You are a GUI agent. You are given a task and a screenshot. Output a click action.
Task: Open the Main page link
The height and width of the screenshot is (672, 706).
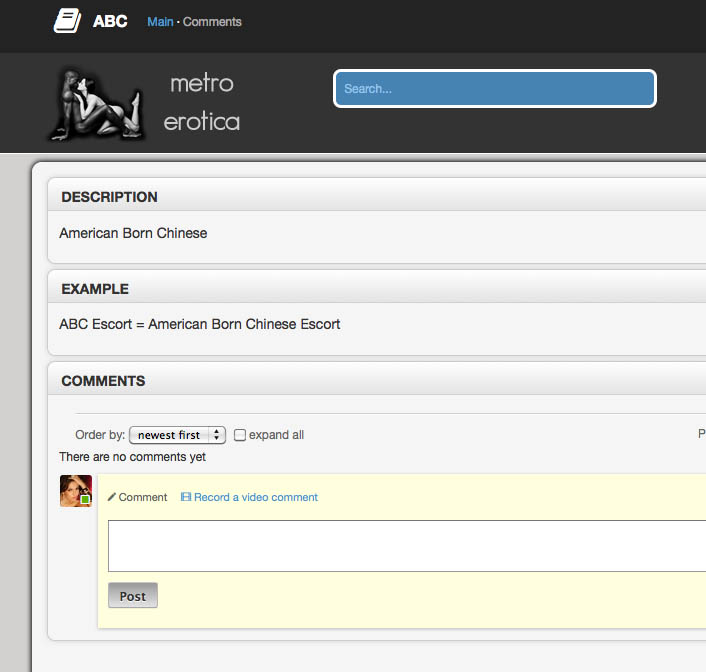pyautogui.click(x=160, y=22)
